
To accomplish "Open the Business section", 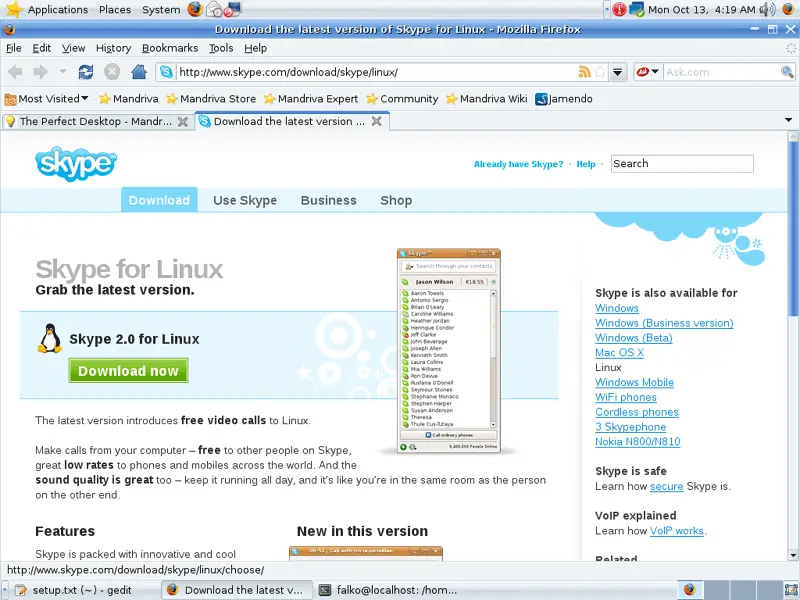I will pos(329,200).
